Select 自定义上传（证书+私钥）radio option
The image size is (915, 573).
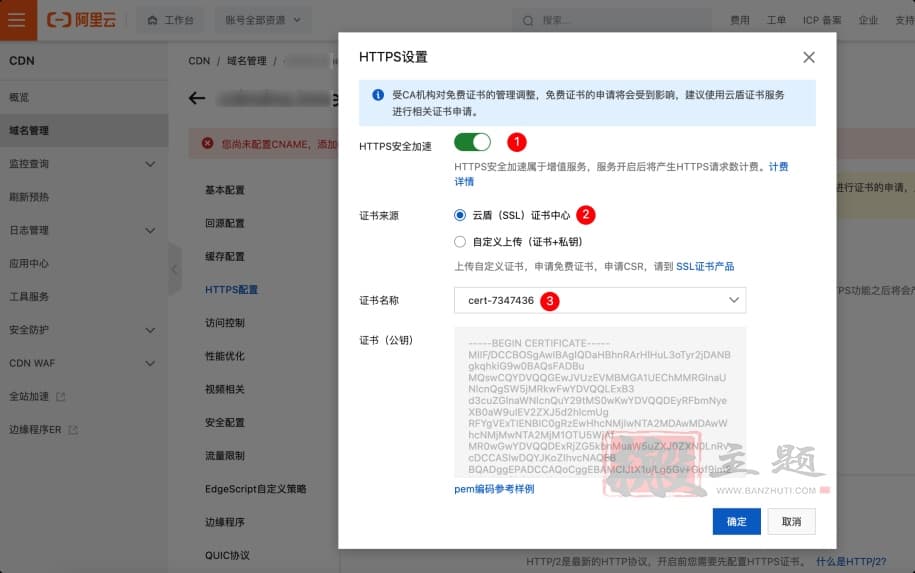point(460,242)
